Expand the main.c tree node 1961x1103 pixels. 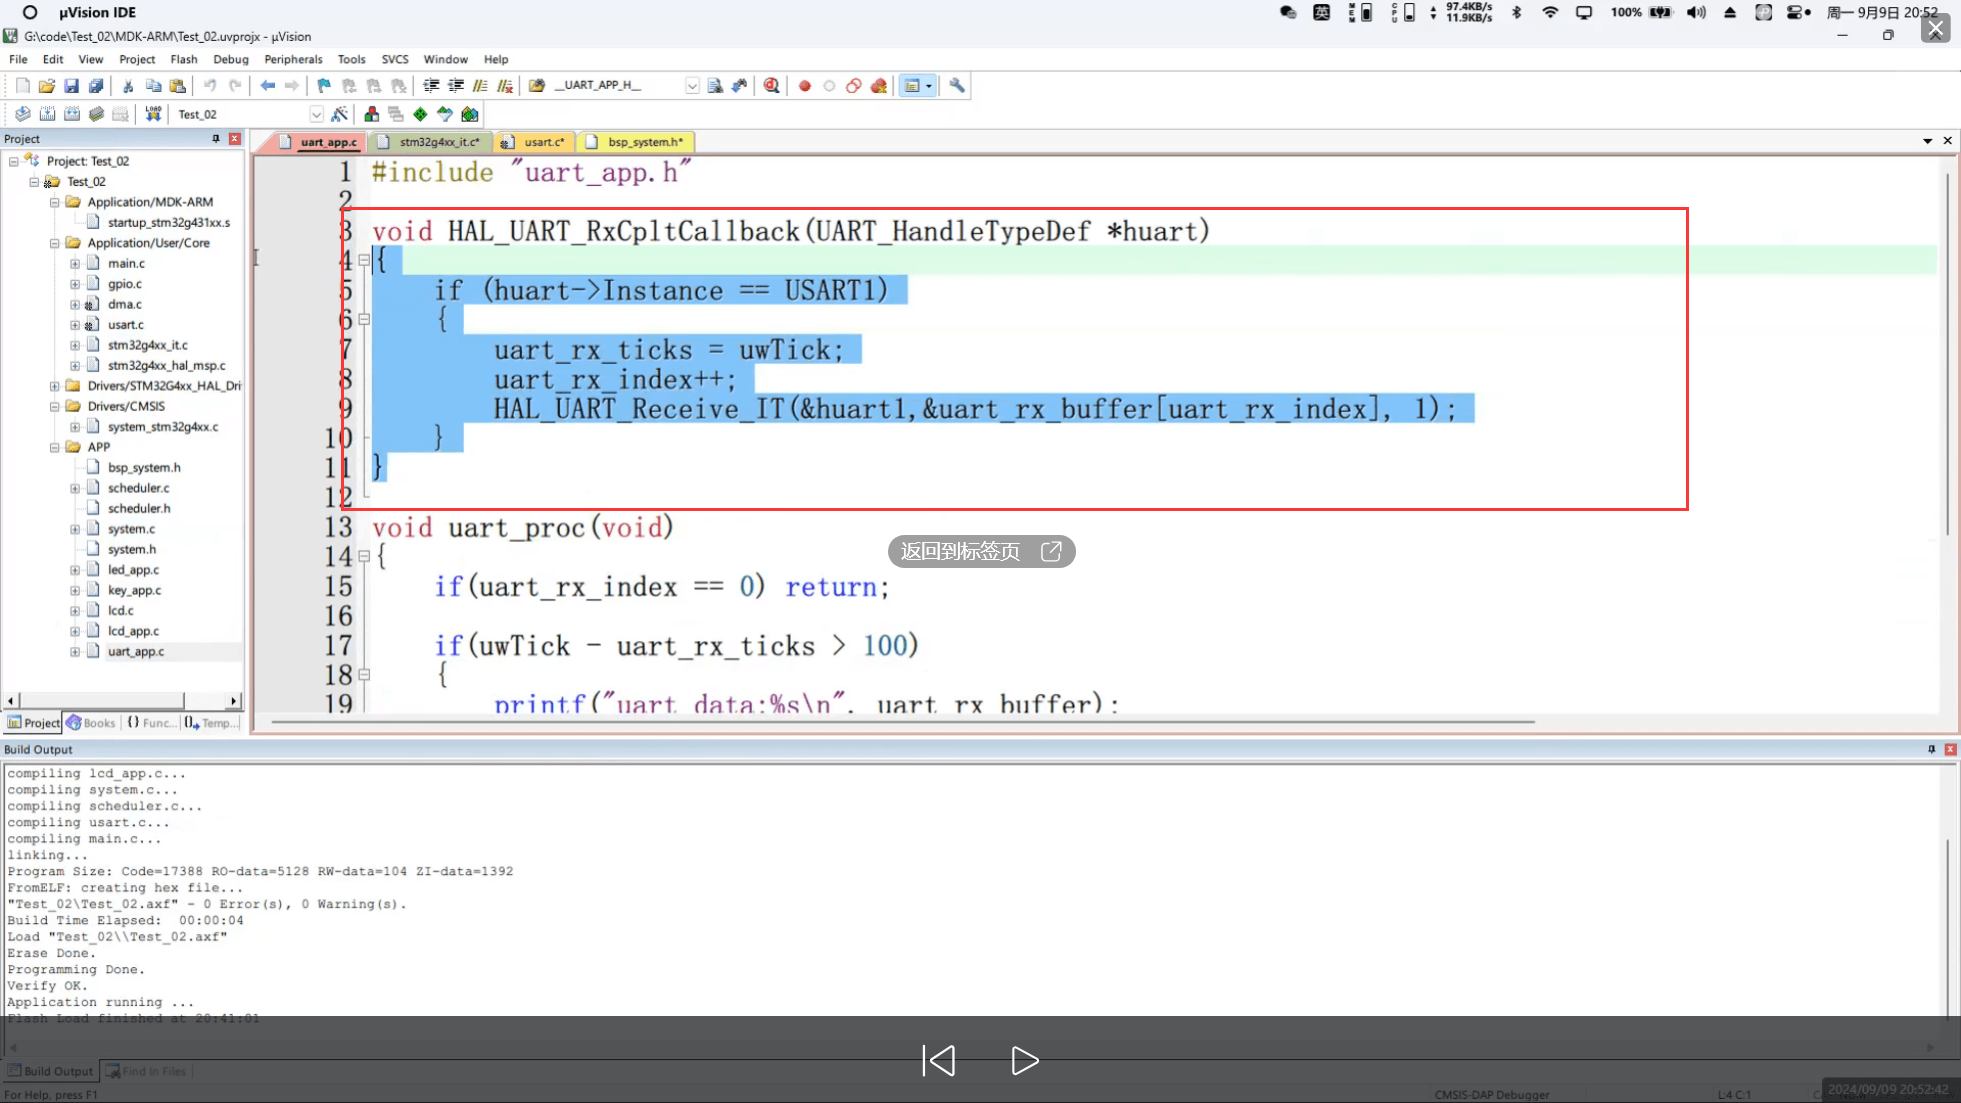pos(75,263)
